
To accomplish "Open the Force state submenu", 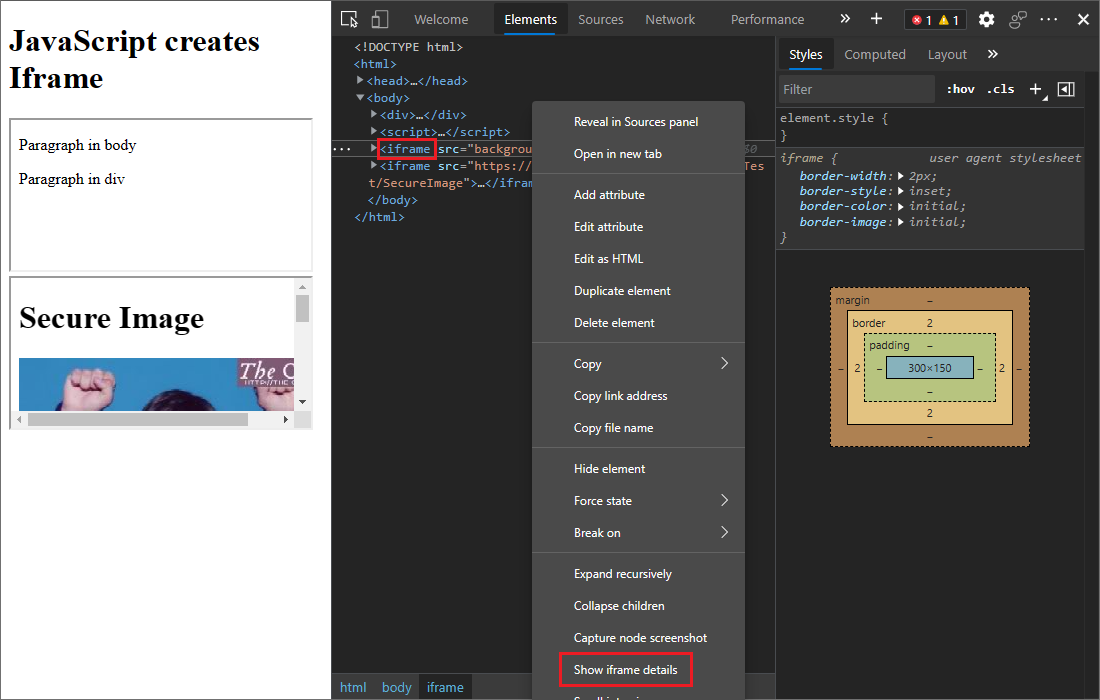I will click(x=638, y=500).
